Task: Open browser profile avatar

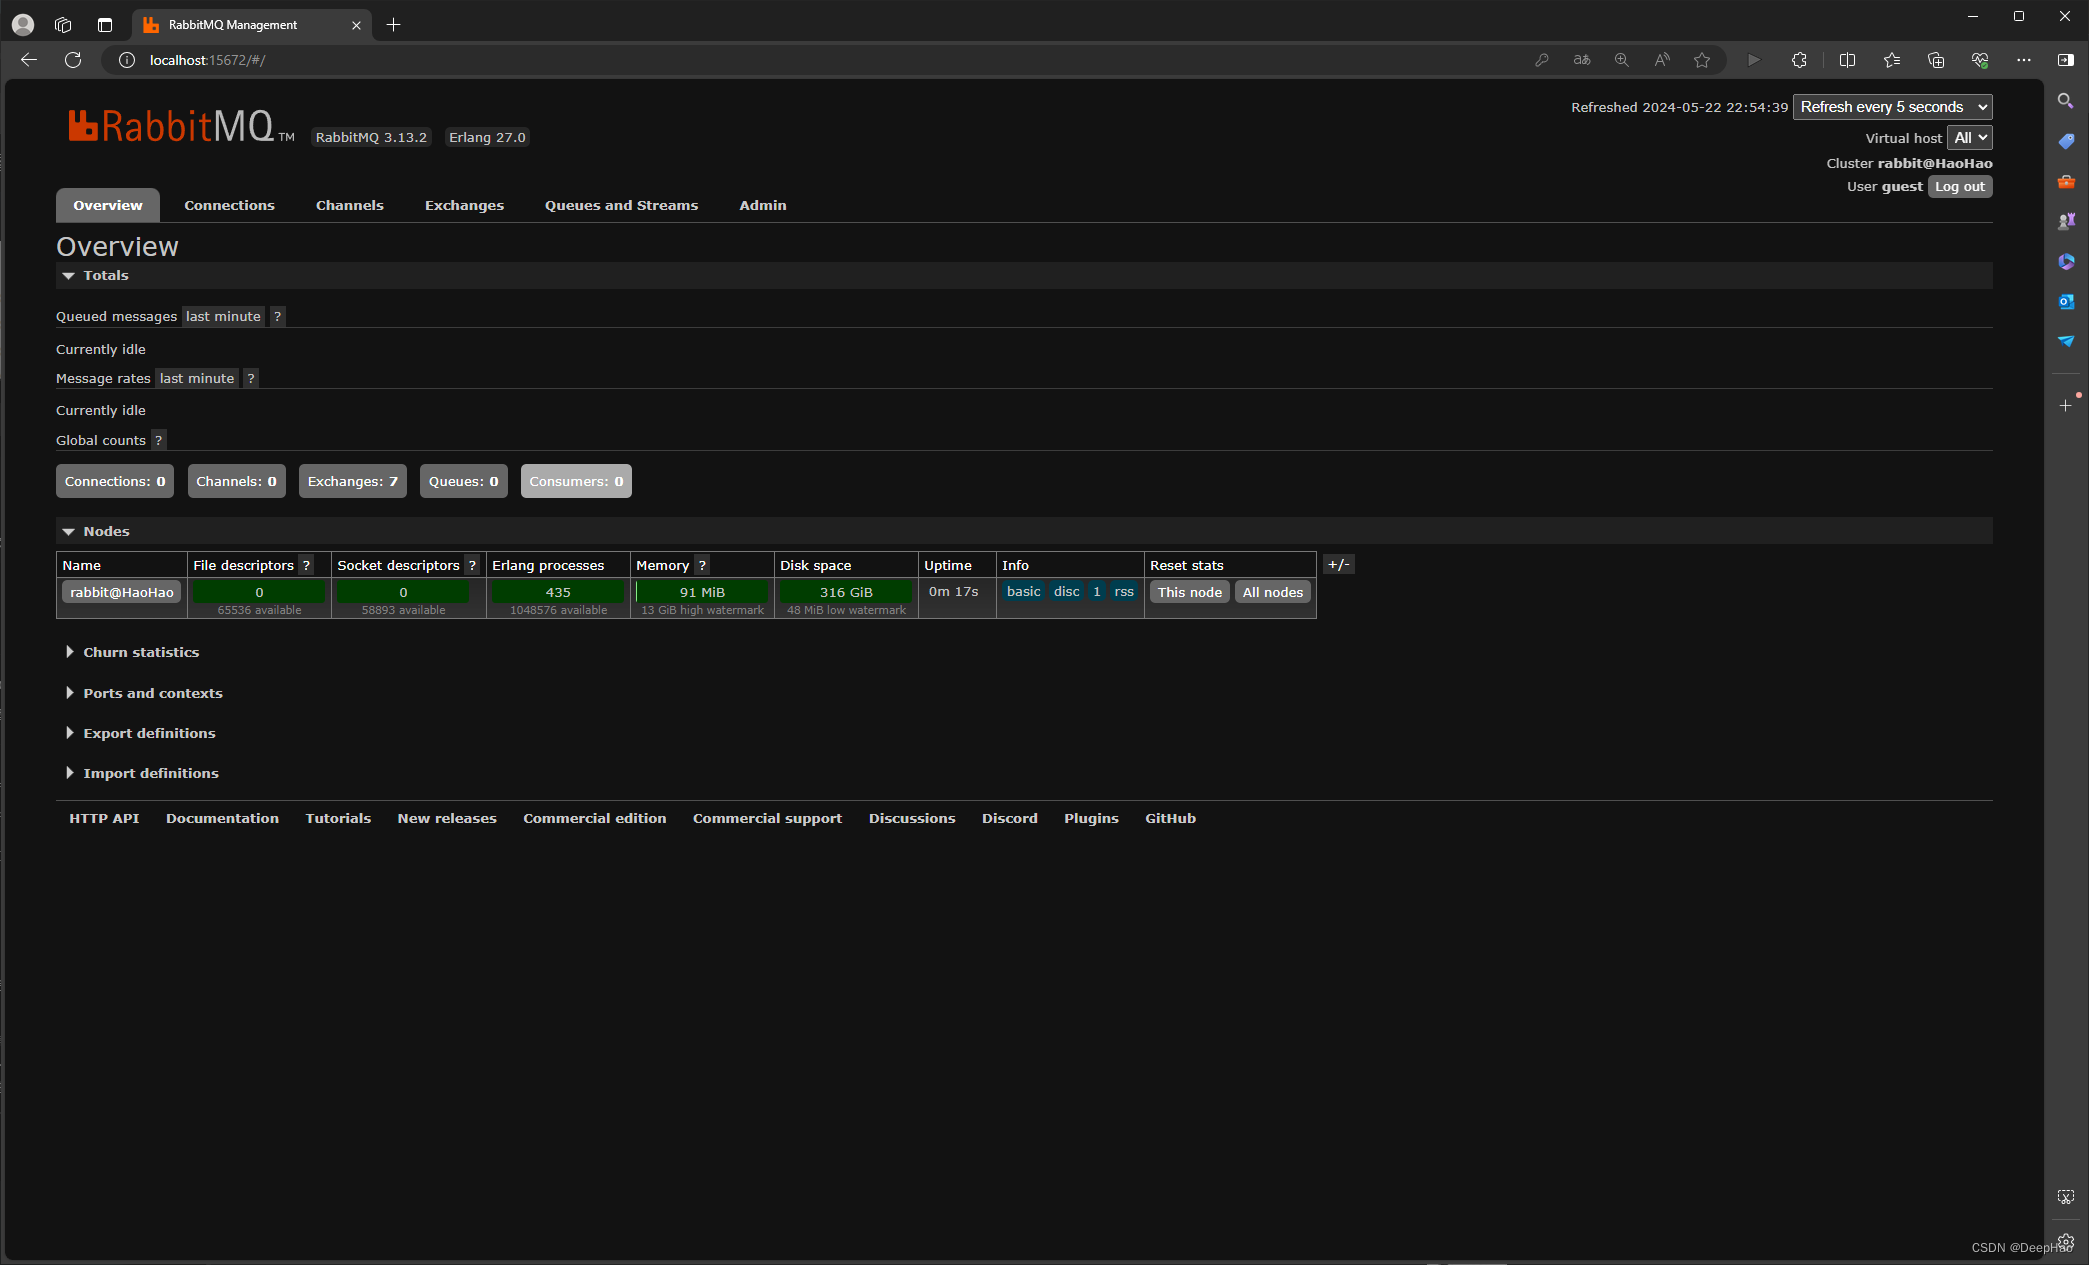Action: (x=23, y=25)
